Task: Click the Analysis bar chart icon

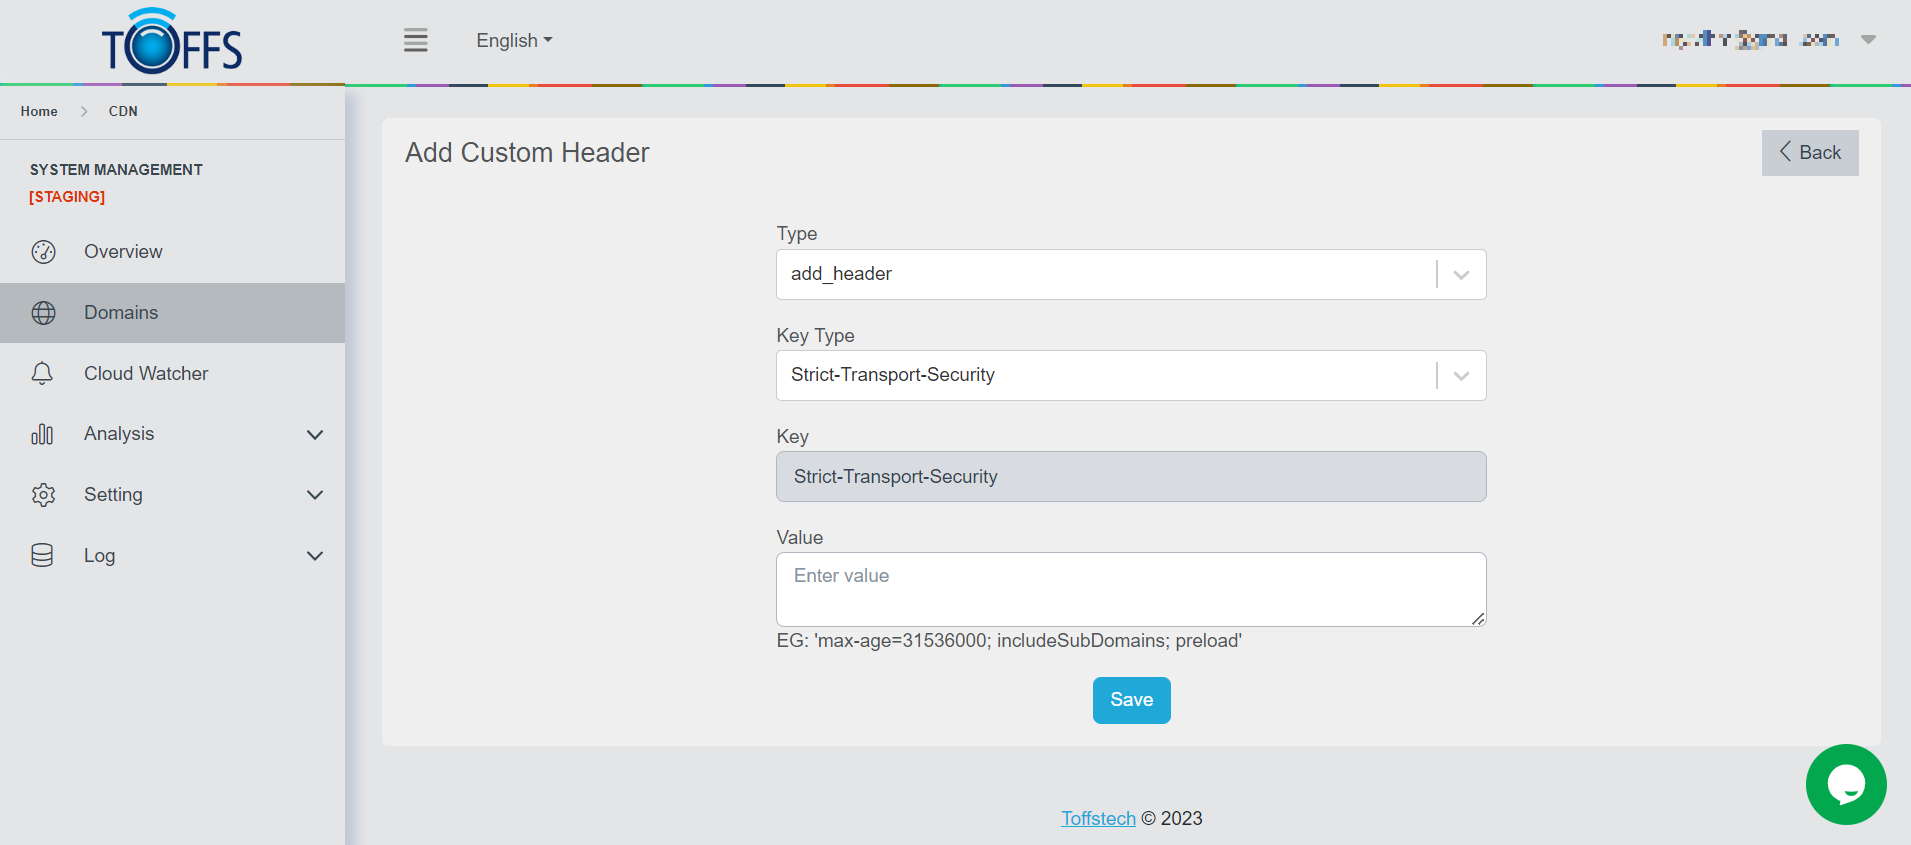Action: point(42,434)
